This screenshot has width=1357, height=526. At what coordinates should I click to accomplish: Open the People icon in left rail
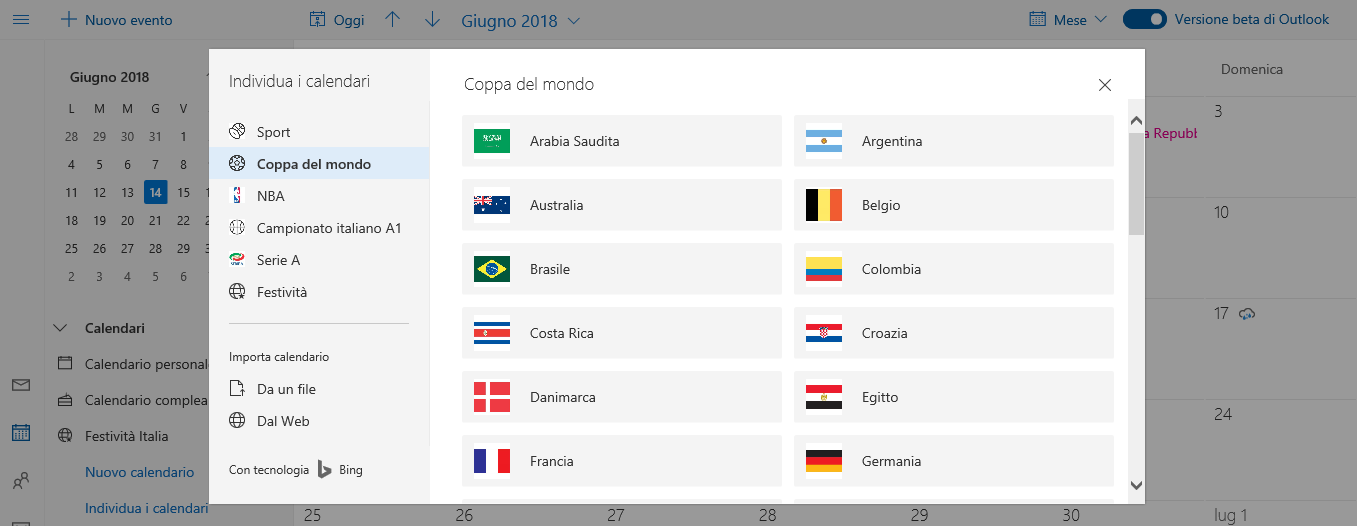tap(21, 482)
